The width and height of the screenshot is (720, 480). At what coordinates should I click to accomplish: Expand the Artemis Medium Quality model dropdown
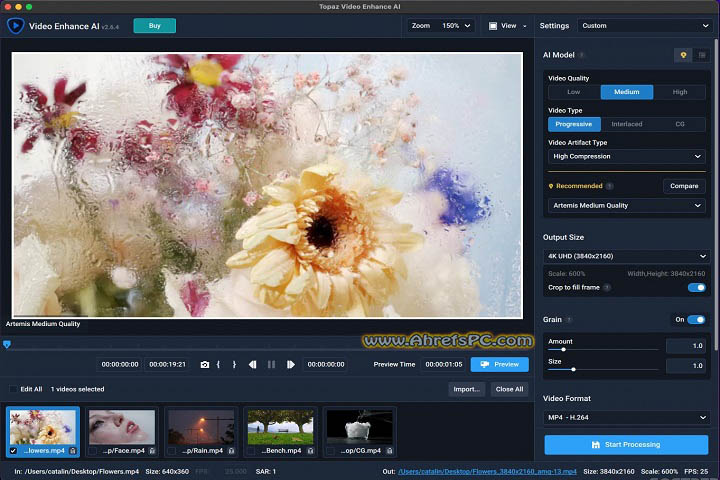point(627,205)
